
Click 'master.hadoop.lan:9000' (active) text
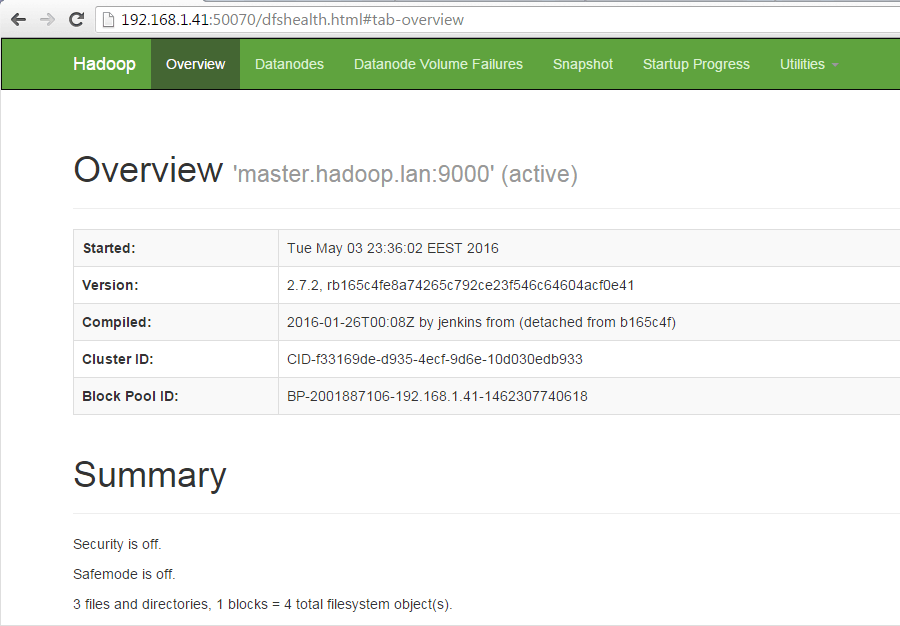[x=405, y=174]
